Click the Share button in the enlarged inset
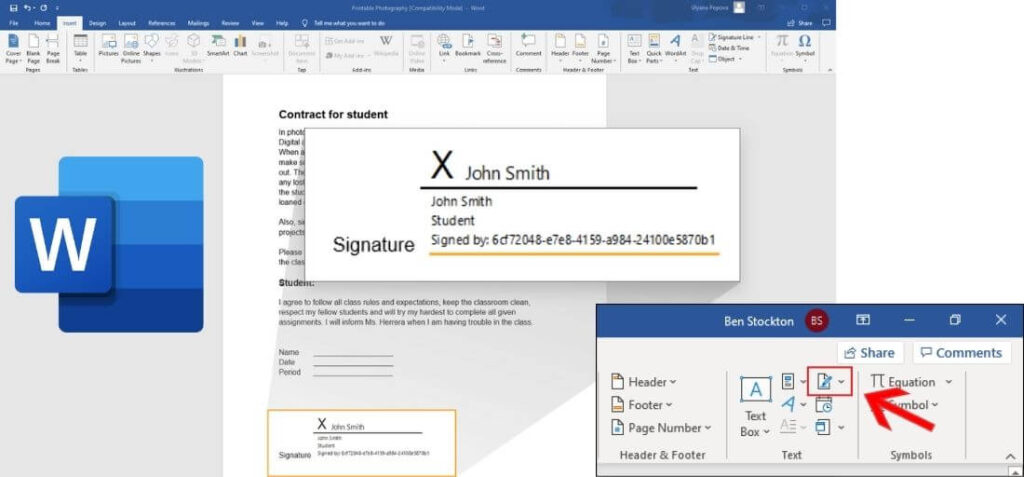Screen dimensions: 1024x477 point(868,352)
